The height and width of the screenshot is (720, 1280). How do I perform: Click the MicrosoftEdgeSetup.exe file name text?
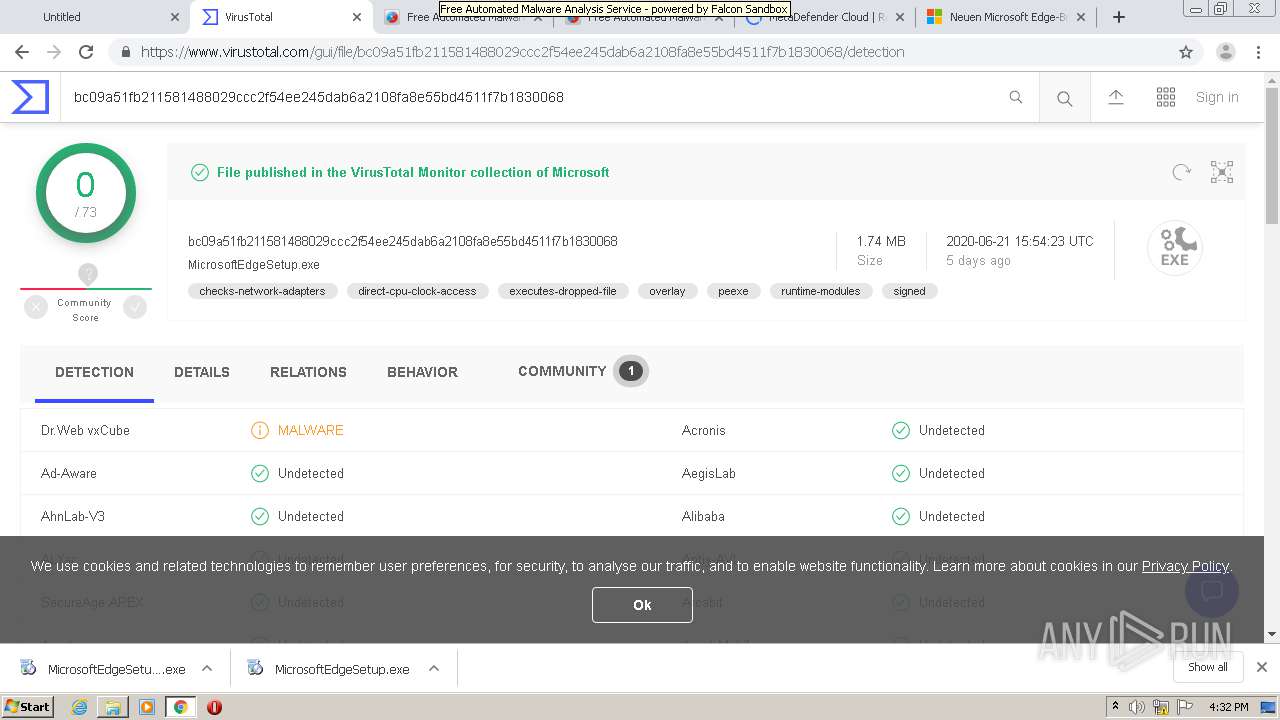(254, 265)
